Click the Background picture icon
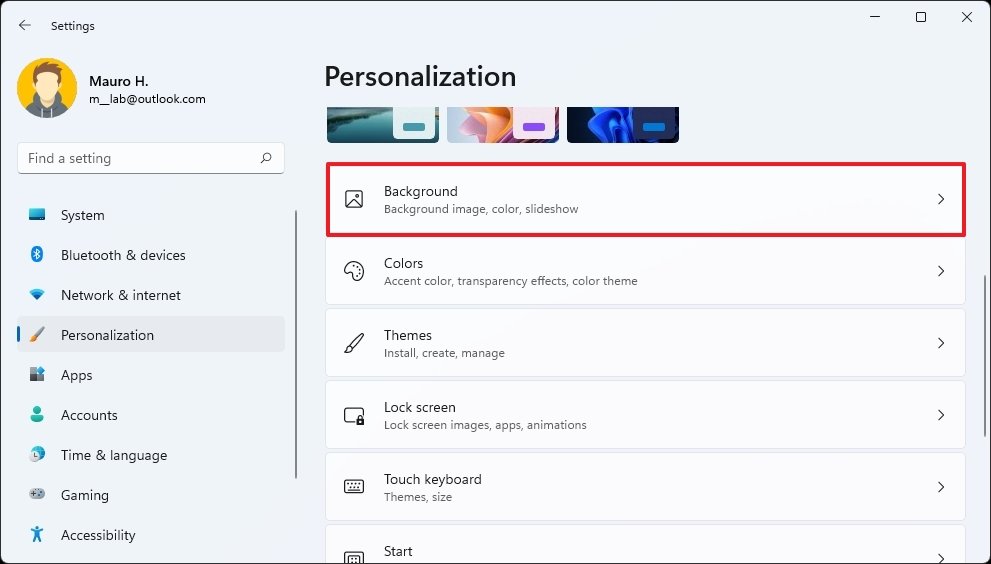This screenshot has width=991, height=564. click(354, 199)
